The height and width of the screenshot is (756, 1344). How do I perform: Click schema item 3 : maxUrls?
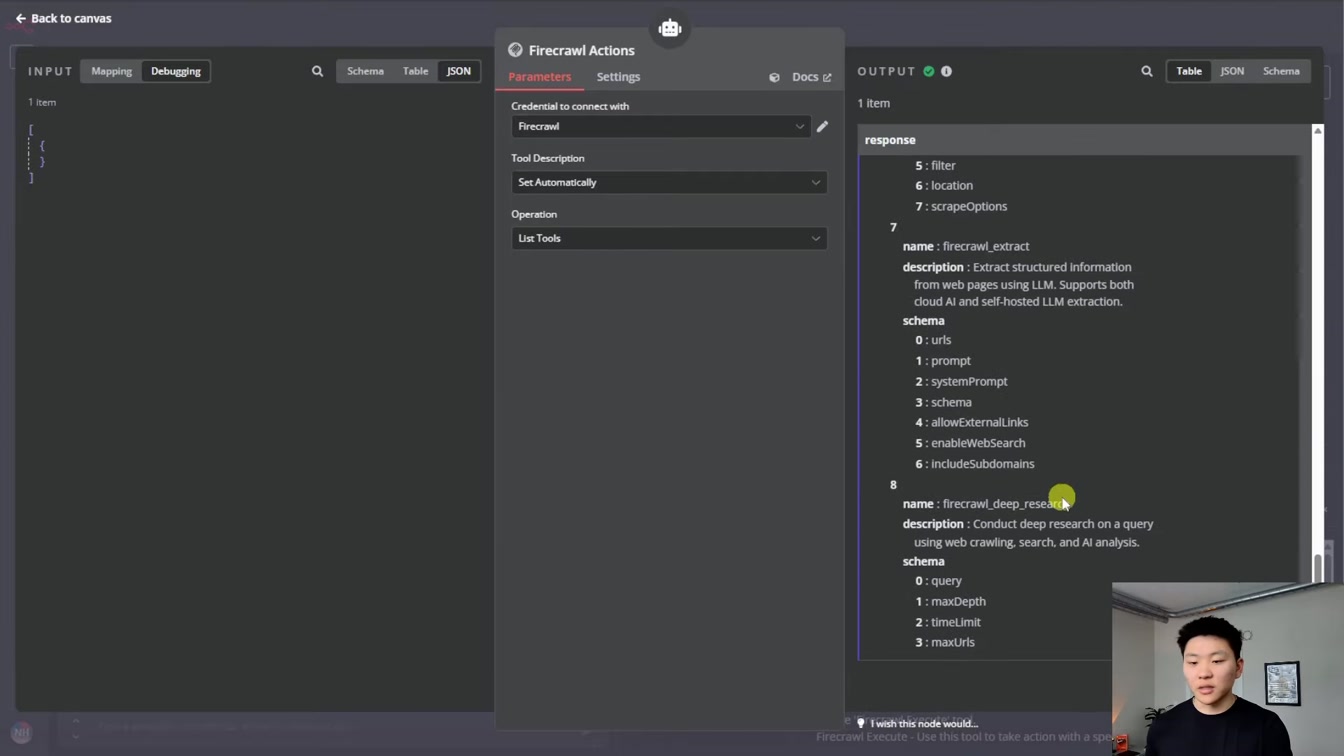click(945, 642)
